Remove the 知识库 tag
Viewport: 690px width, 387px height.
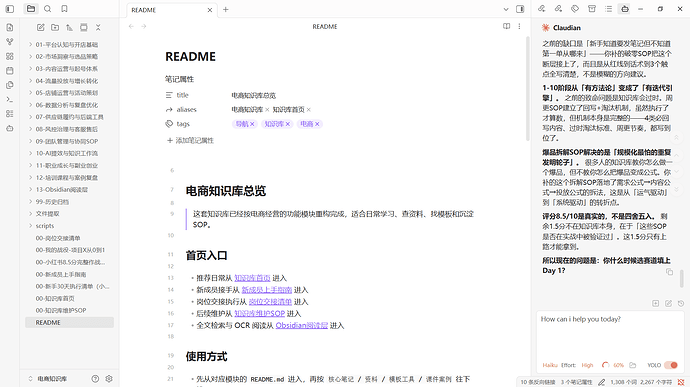[x=288, y=124]
